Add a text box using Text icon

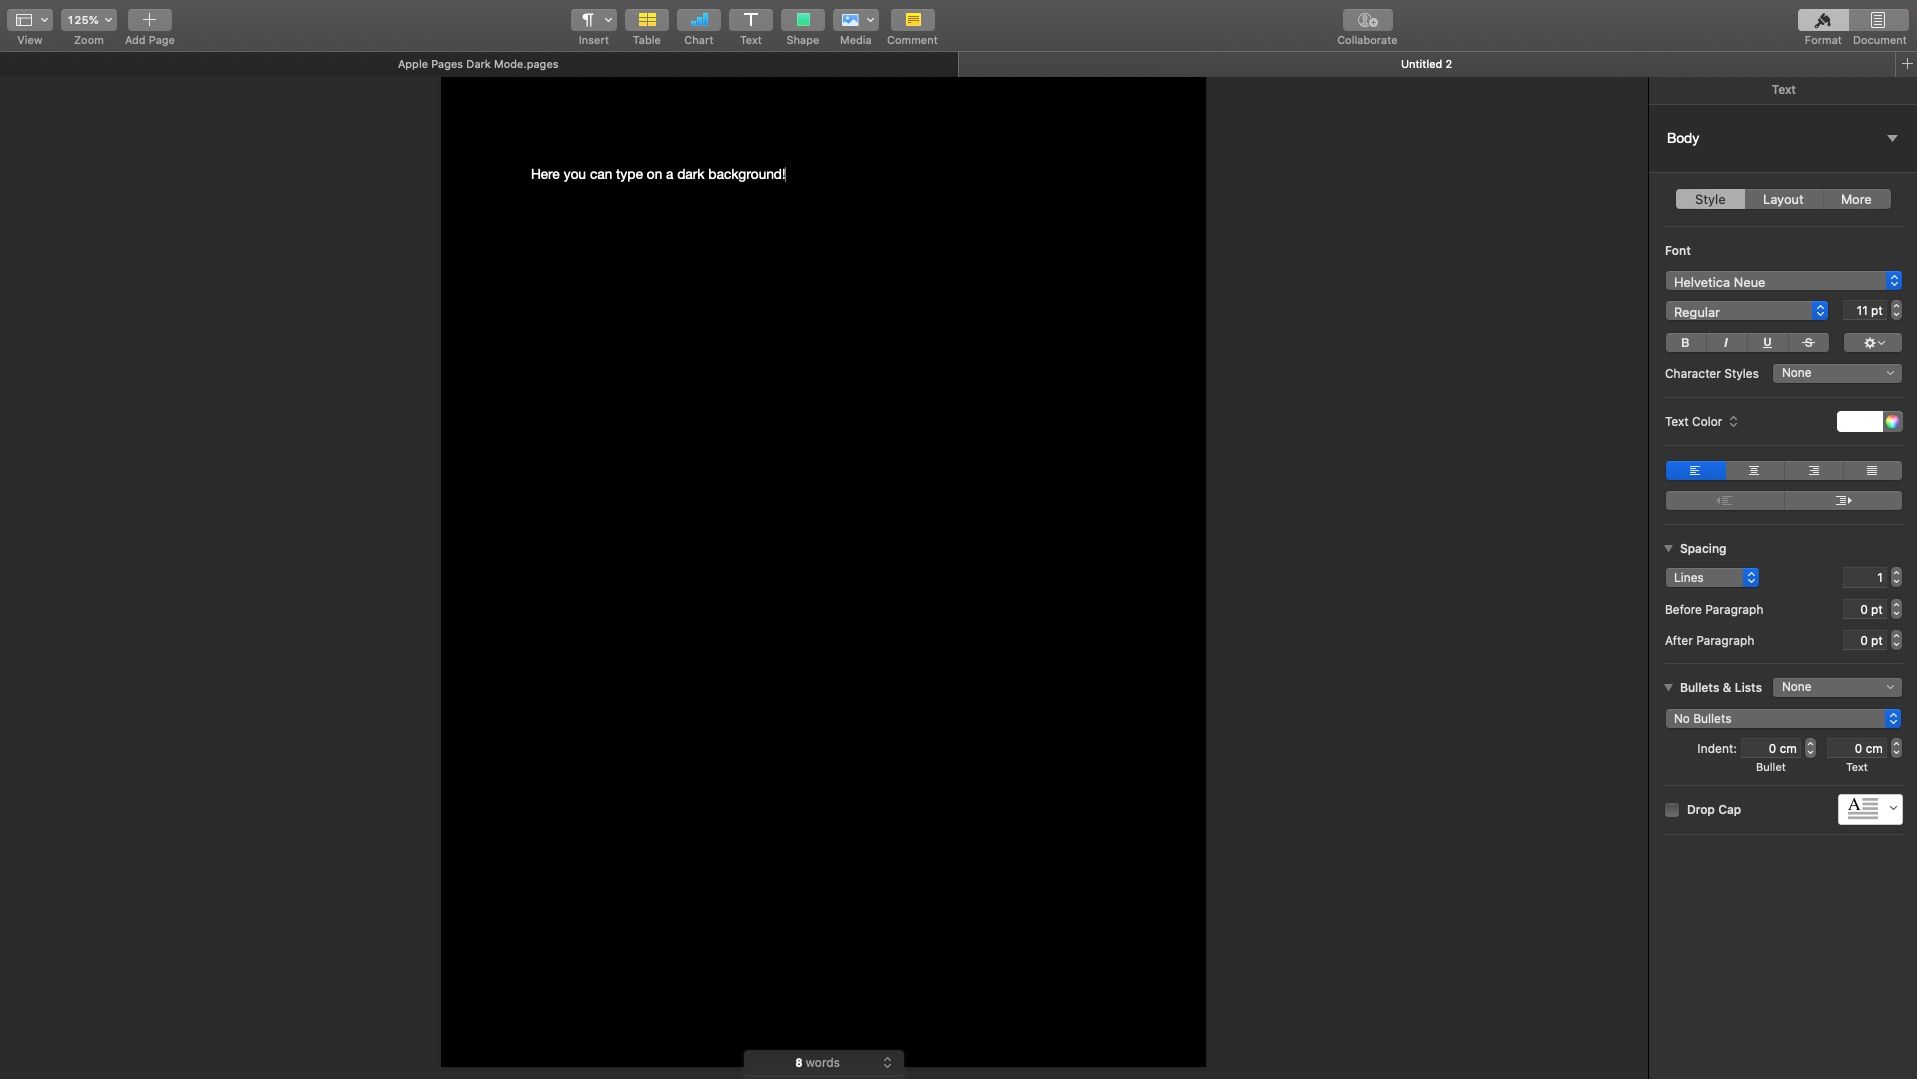[x=750, y=20]
